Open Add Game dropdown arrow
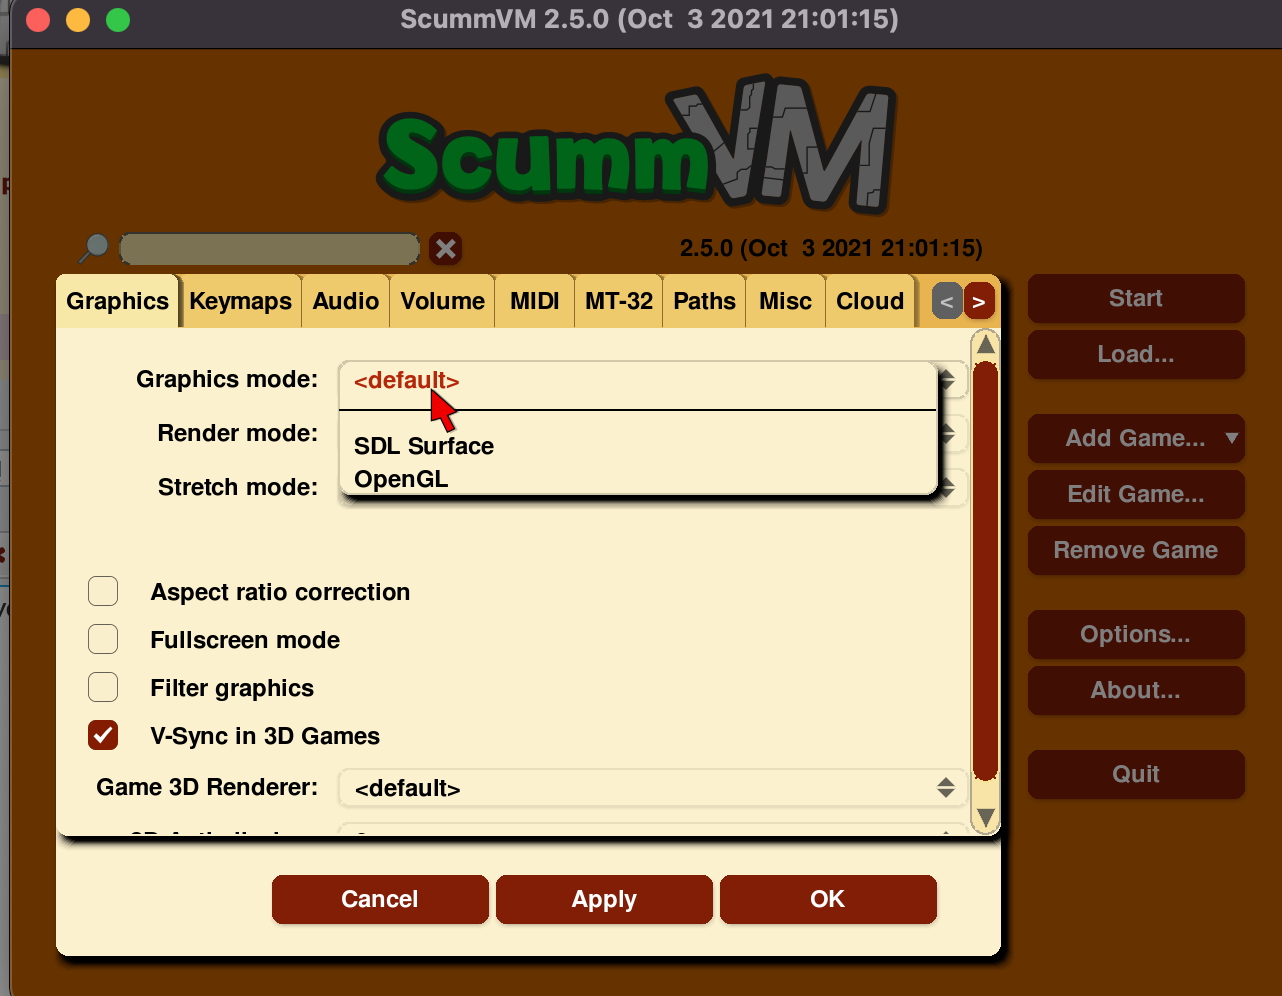 (x=1232, y=438)
